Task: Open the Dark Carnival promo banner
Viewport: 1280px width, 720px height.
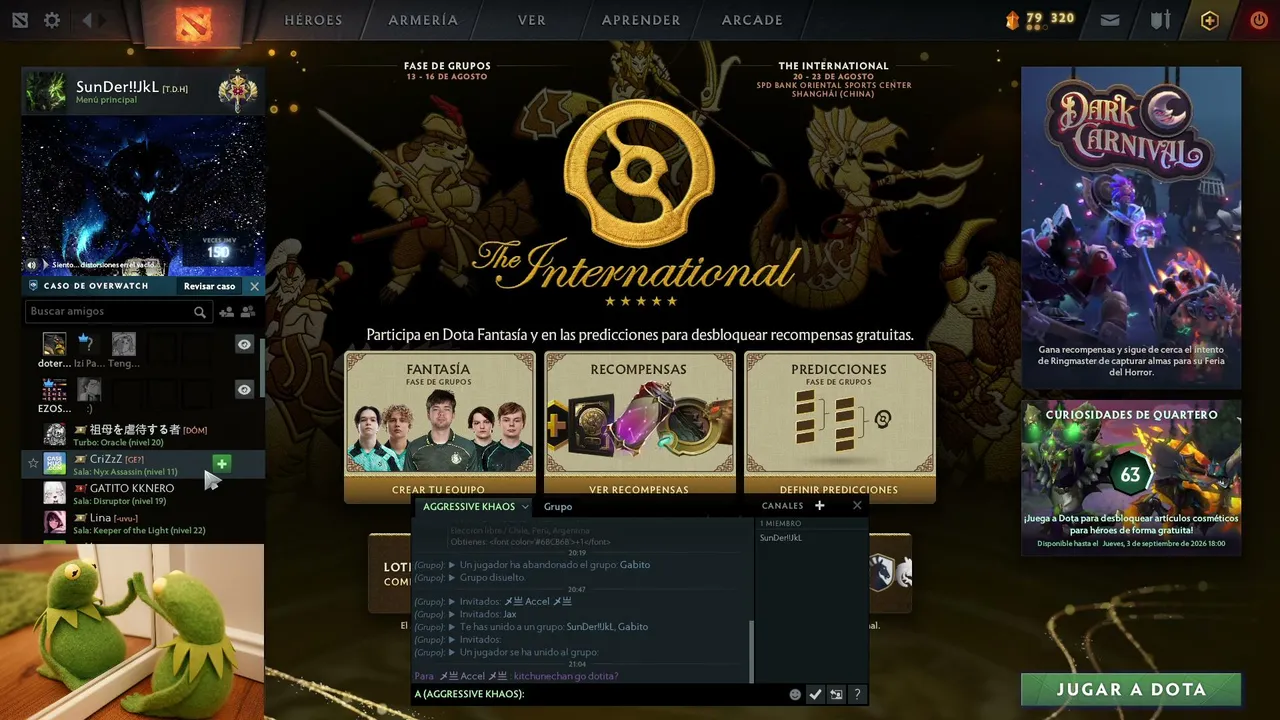Action: pyautogui.click(x=1131, y=228)
